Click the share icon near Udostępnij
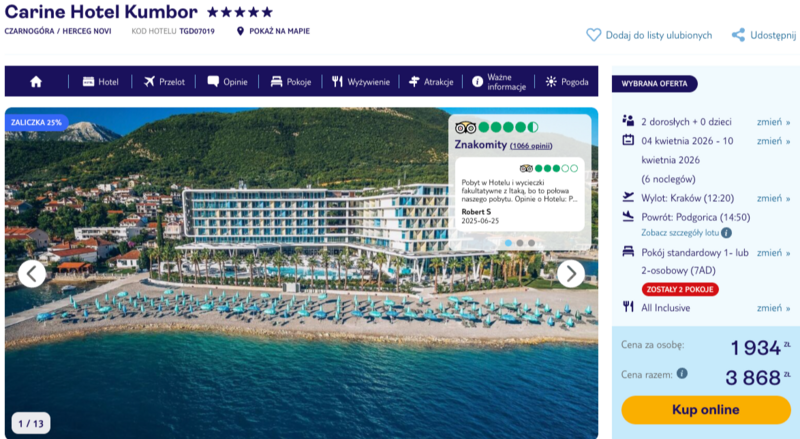Viewport: 800px width, 439px height. pos(738,35)
